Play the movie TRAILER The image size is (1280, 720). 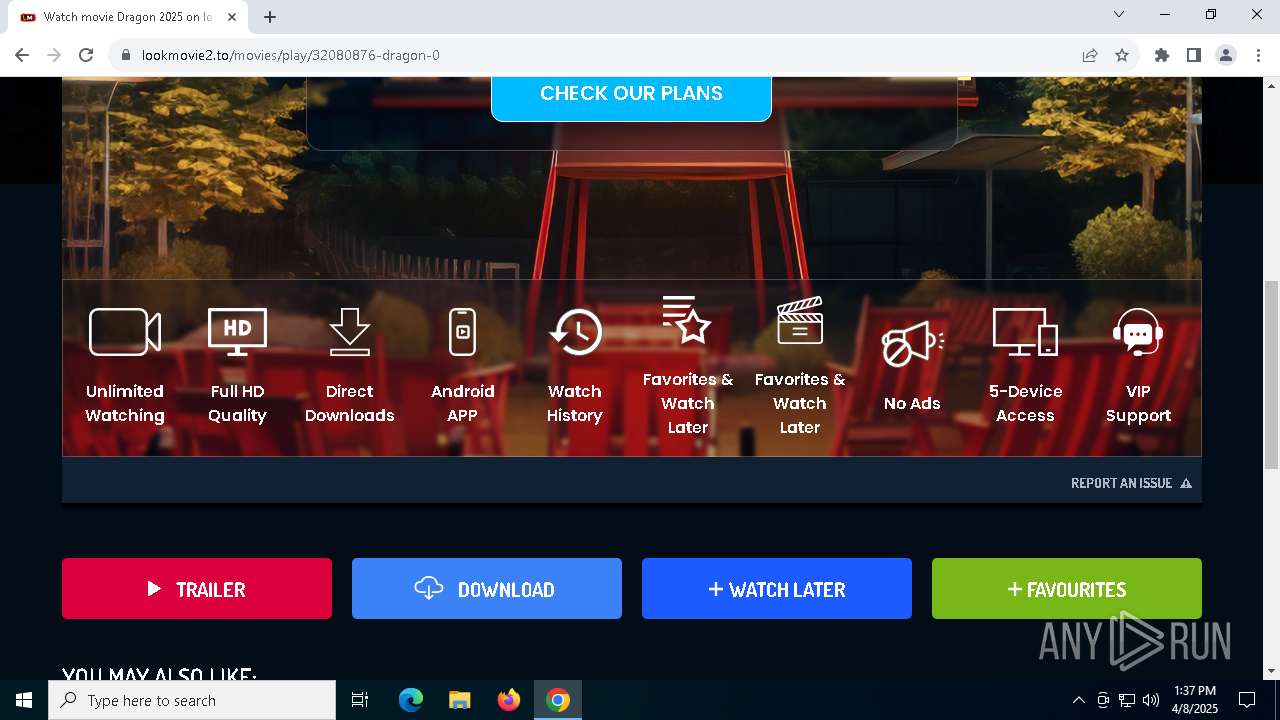point(197,589)
